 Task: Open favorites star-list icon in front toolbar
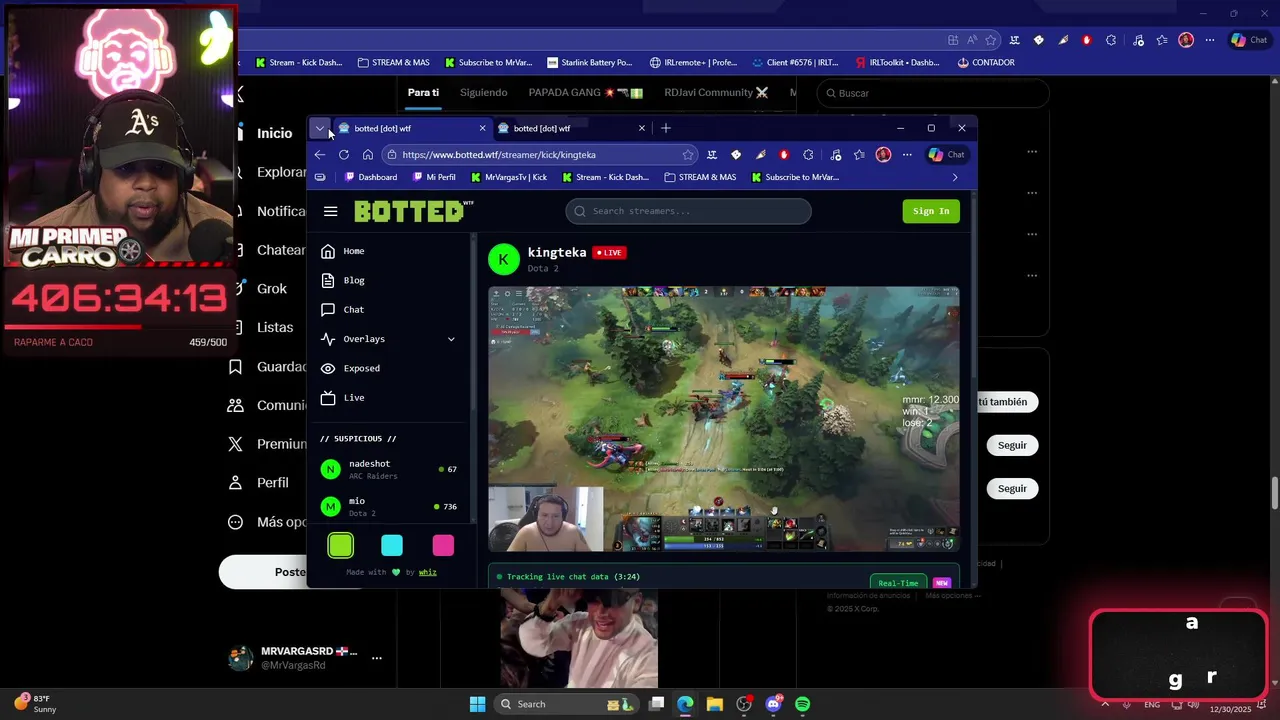pyautogui.click(x=859, y=155)
